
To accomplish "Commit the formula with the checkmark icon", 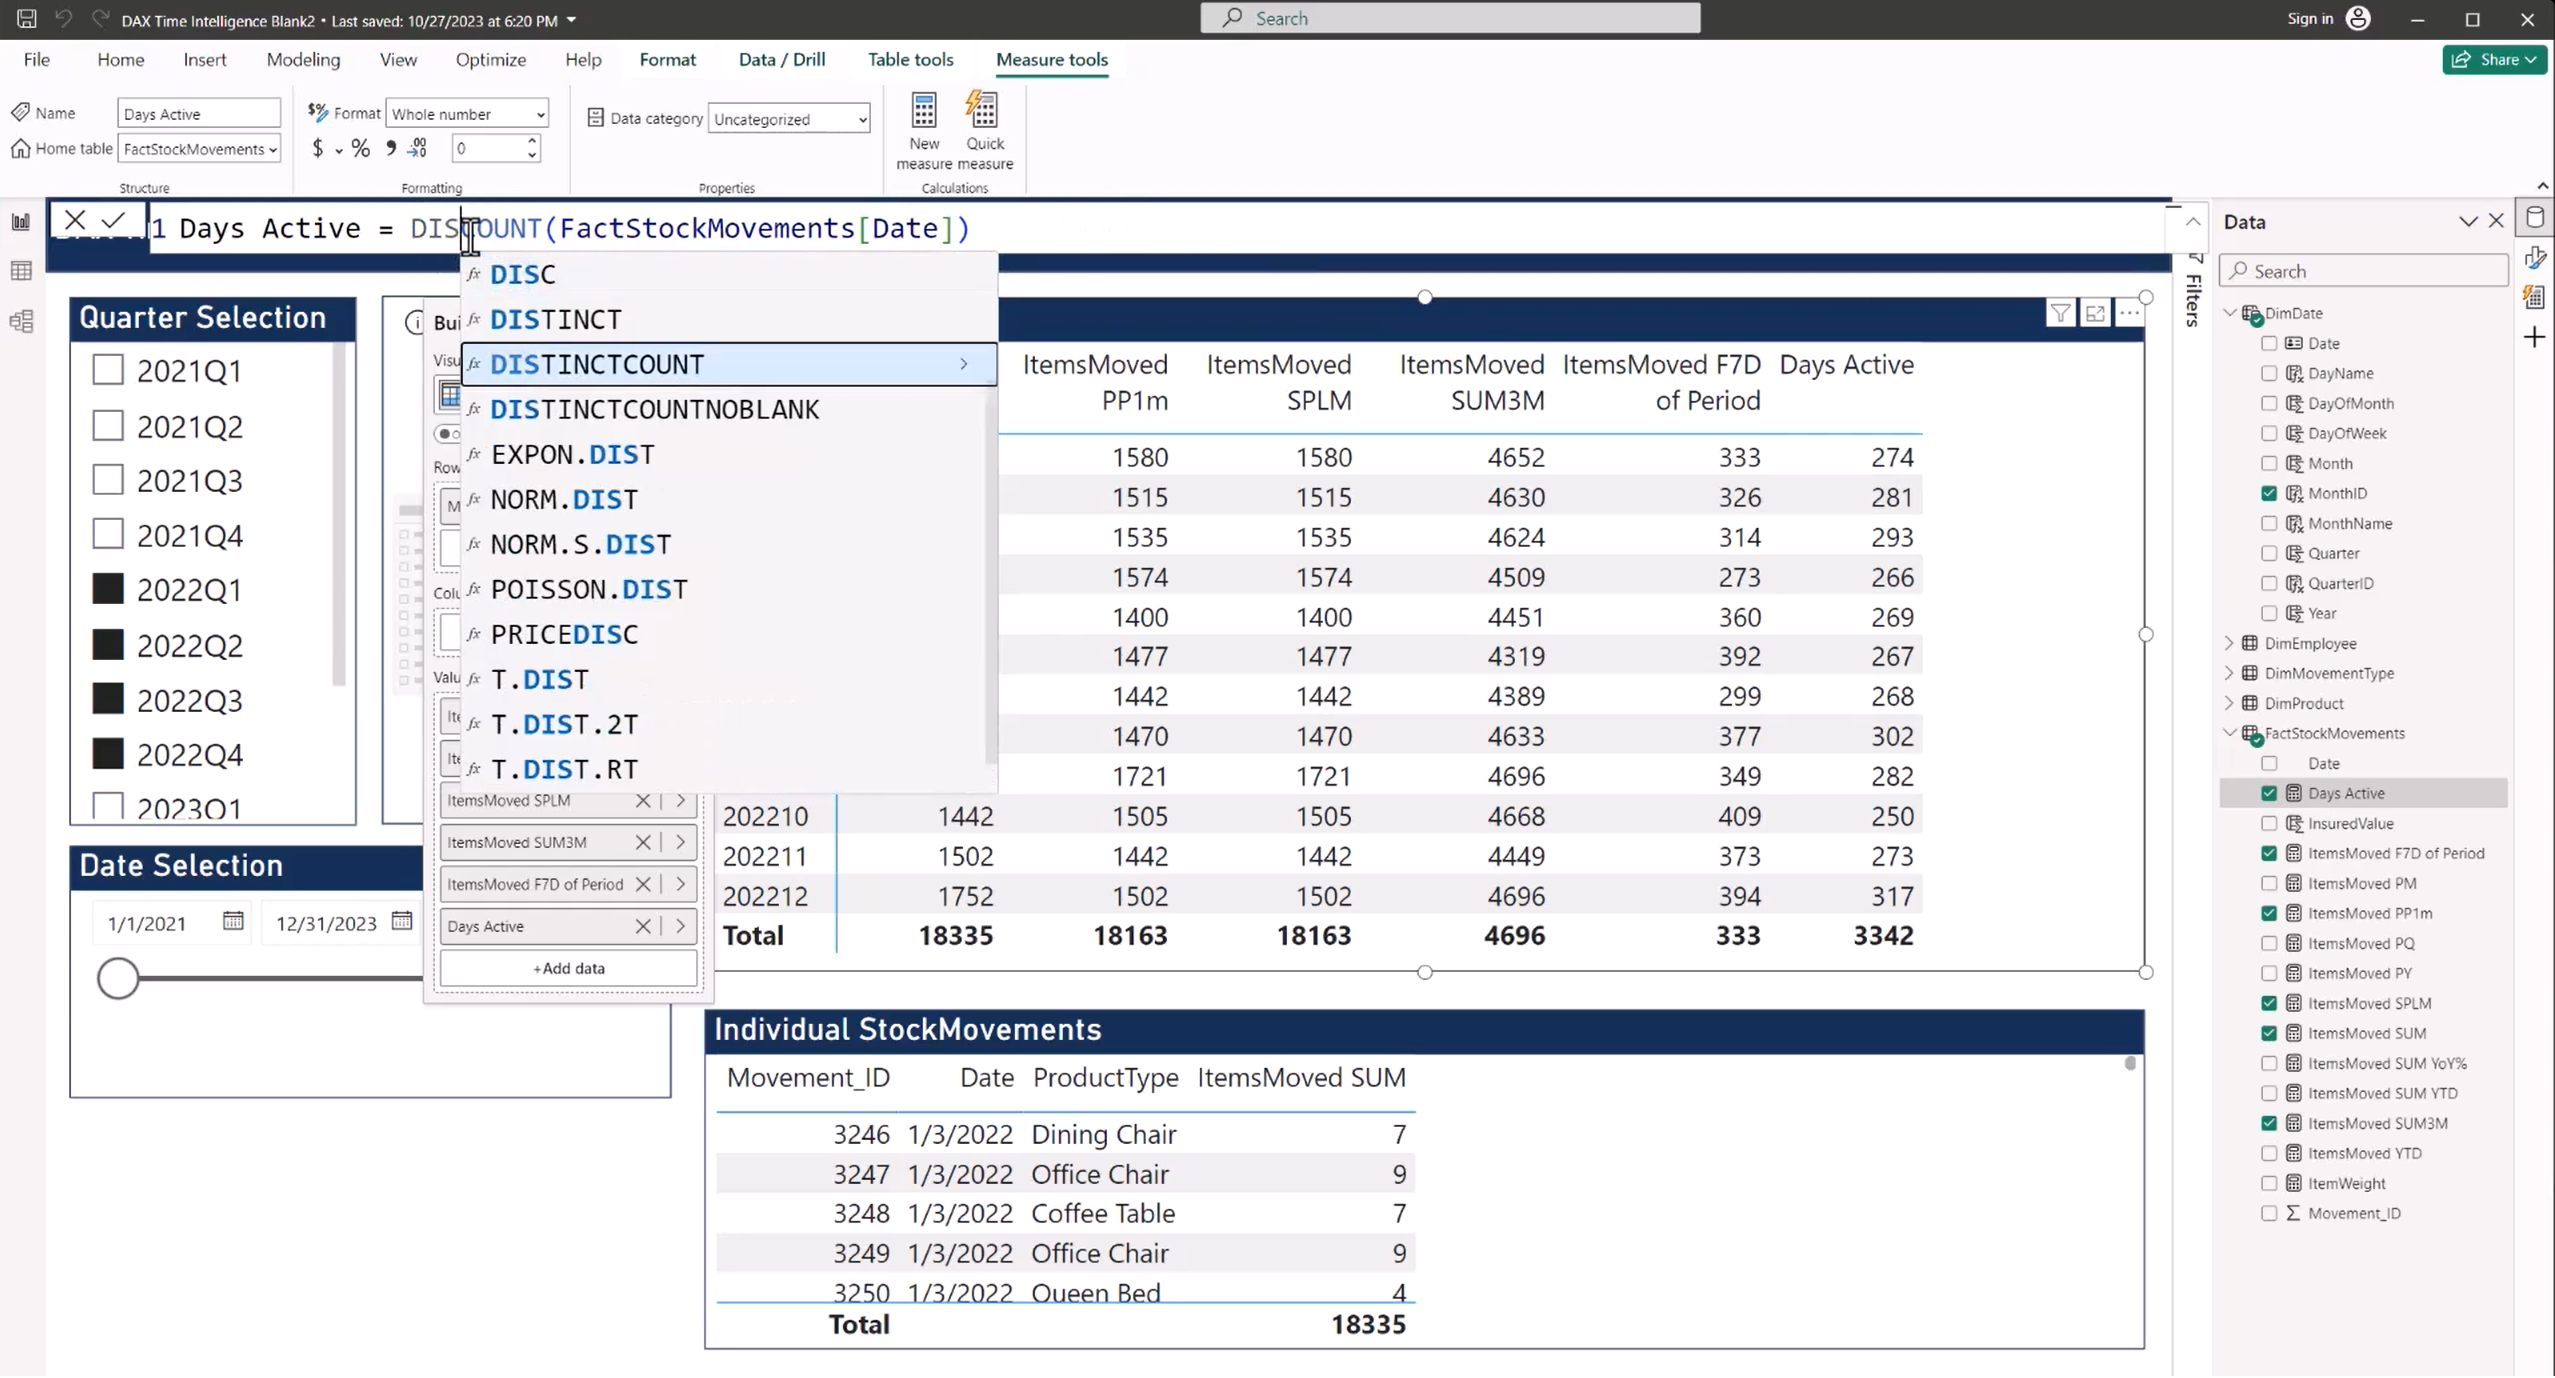I will coord(113,220).
